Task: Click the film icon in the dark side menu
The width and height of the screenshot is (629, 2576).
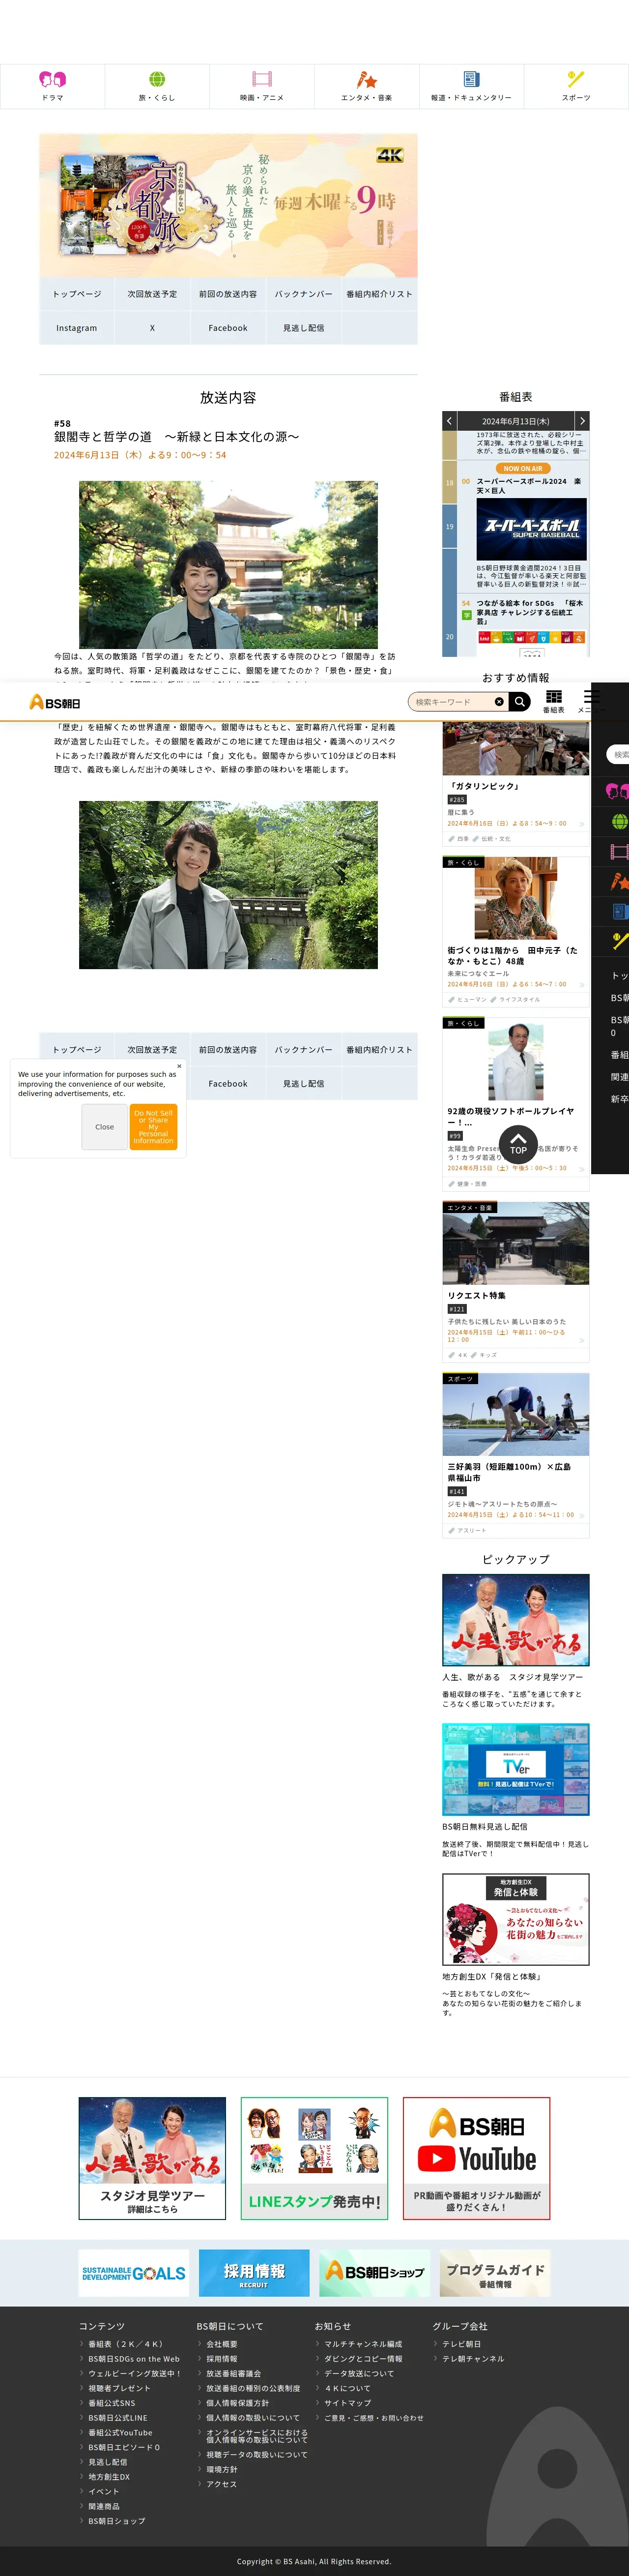Action: click(619, 852)
